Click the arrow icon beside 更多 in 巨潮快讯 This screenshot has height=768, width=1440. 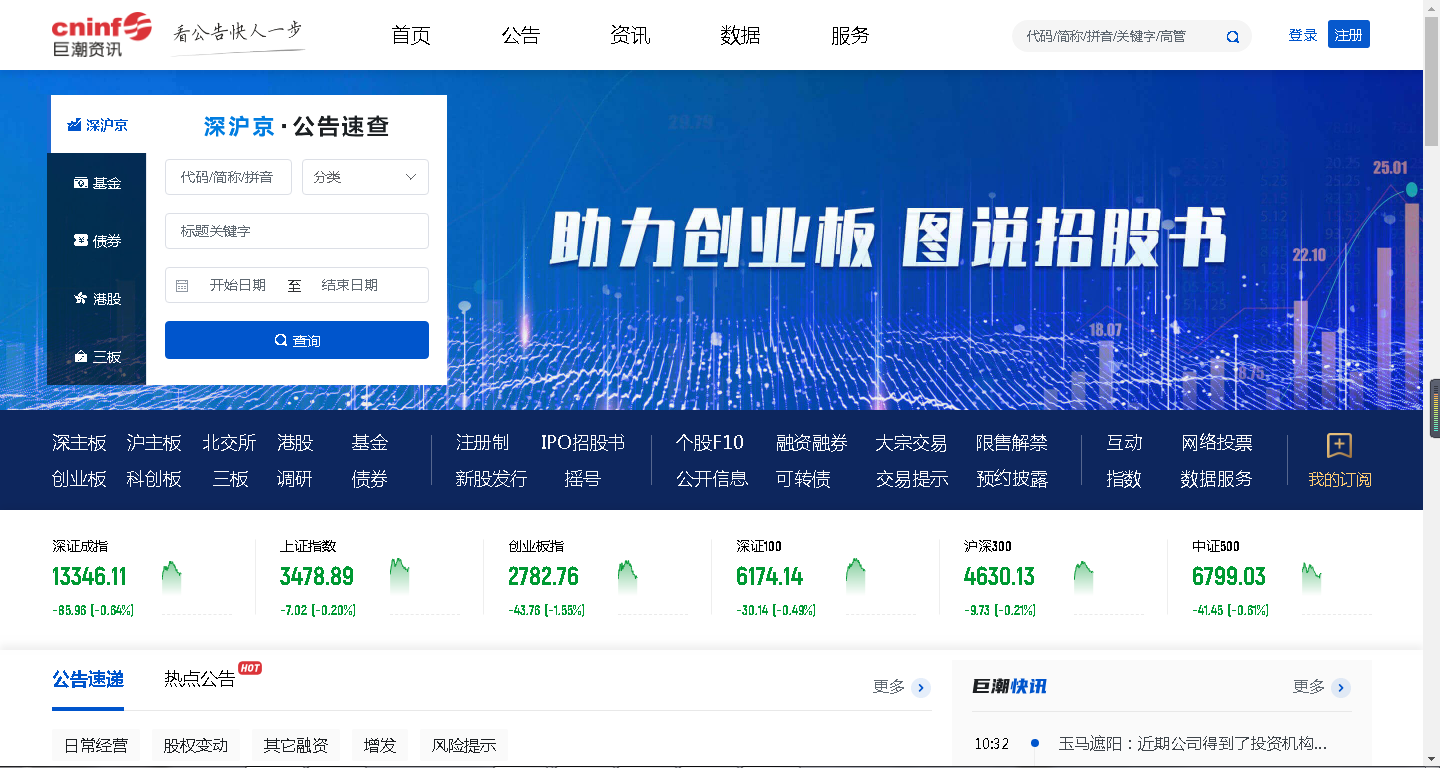tap(1341, 688)
